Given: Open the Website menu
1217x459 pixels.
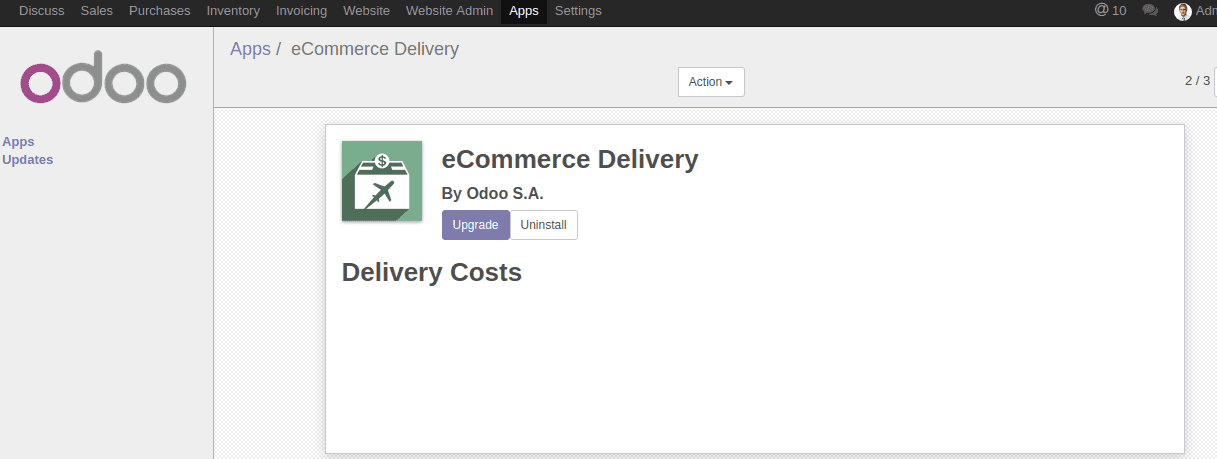Looking at the screenshot, I should tap(366, 11).
